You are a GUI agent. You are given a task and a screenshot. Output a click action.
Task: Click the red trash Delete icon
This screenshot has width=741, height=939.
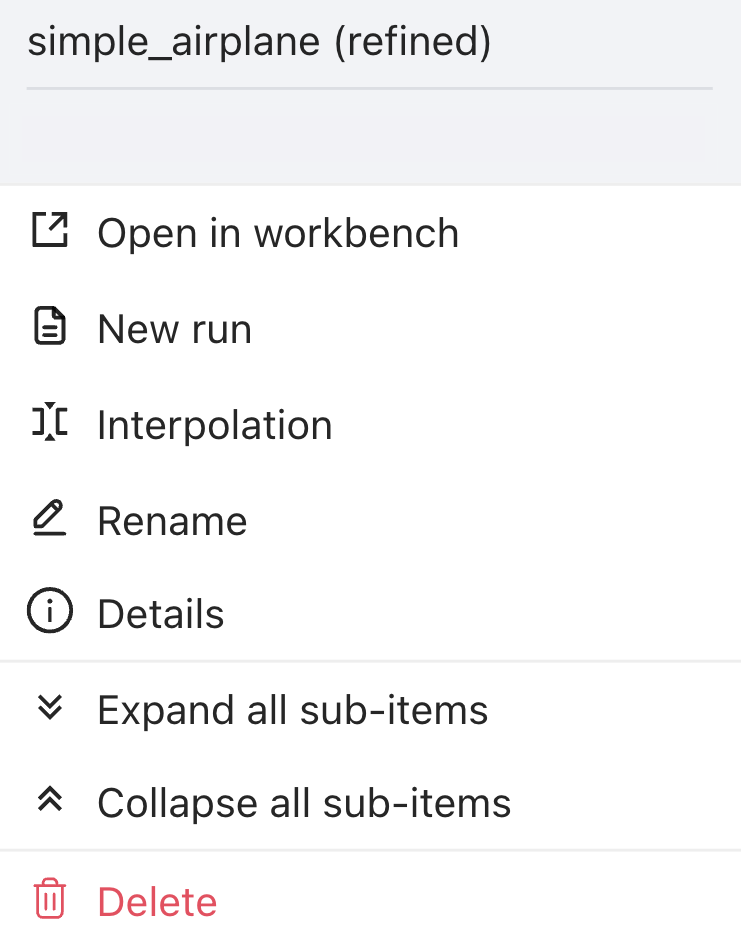(x=49, y=900)
